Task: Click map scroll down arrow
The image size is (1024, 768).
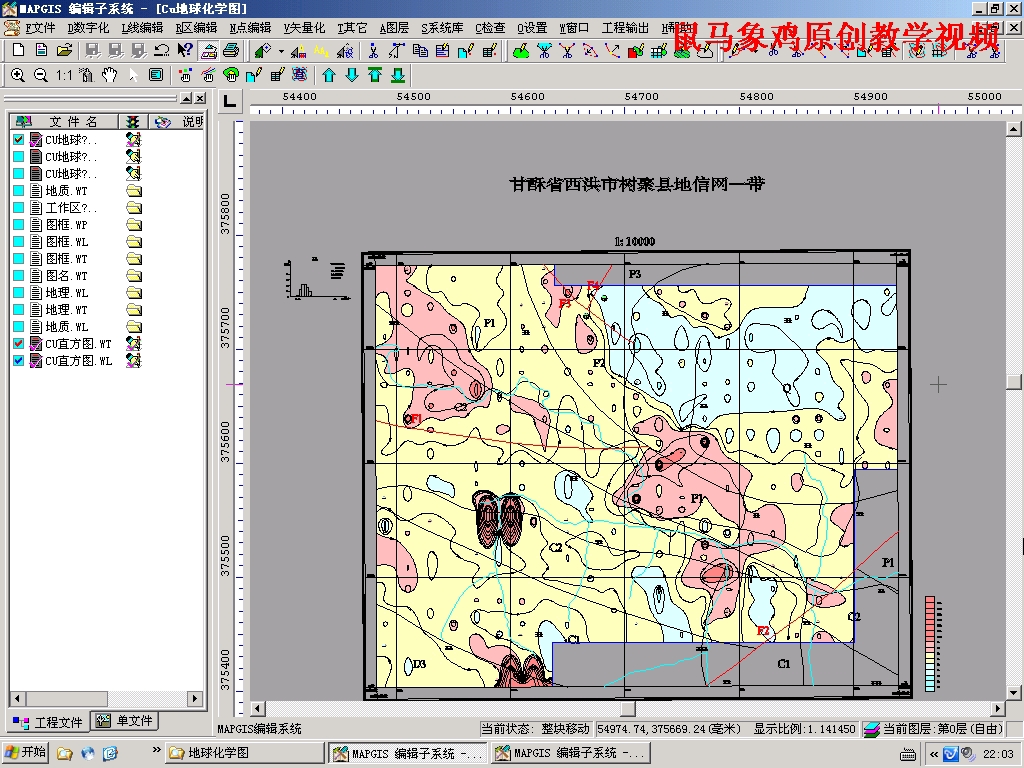Action: (x=1014, y=692)
